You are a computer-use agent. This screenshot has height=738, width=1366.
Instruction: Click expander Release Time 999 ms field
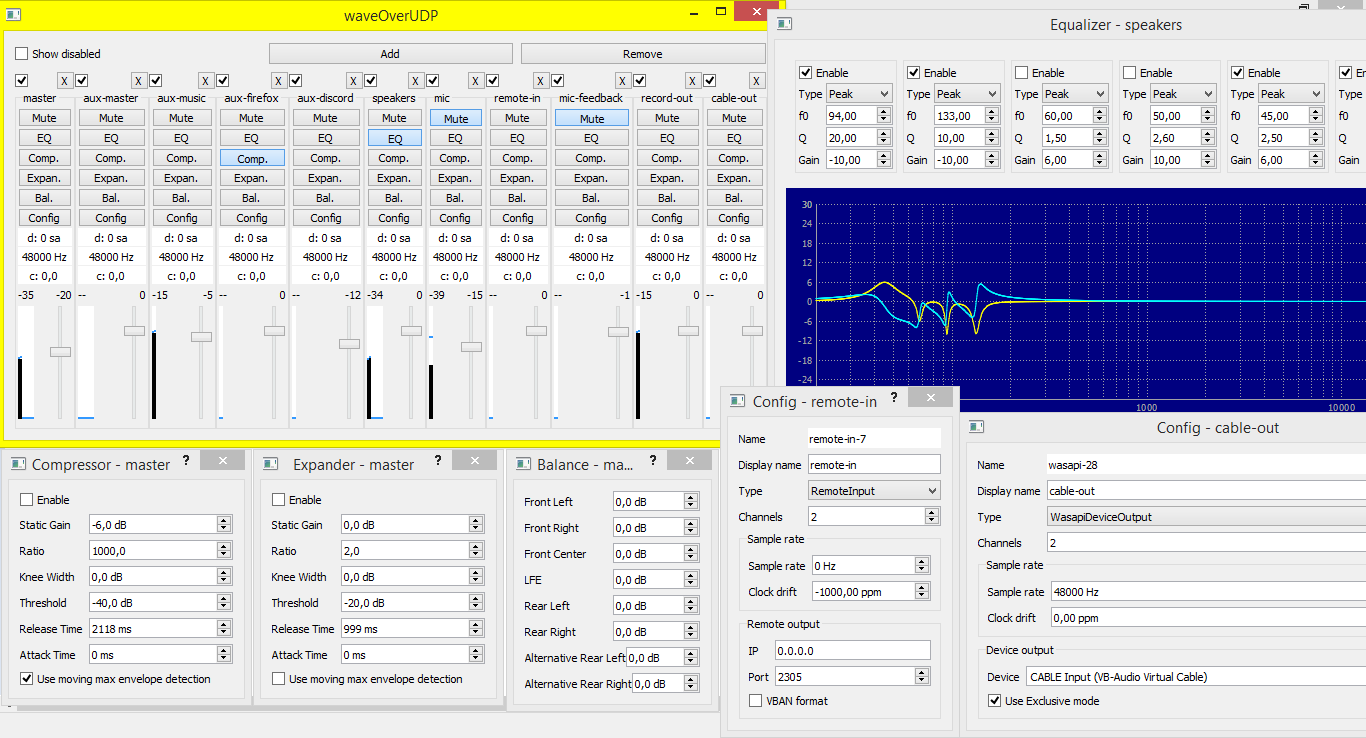pyautogui.click(x=403, y=629)
